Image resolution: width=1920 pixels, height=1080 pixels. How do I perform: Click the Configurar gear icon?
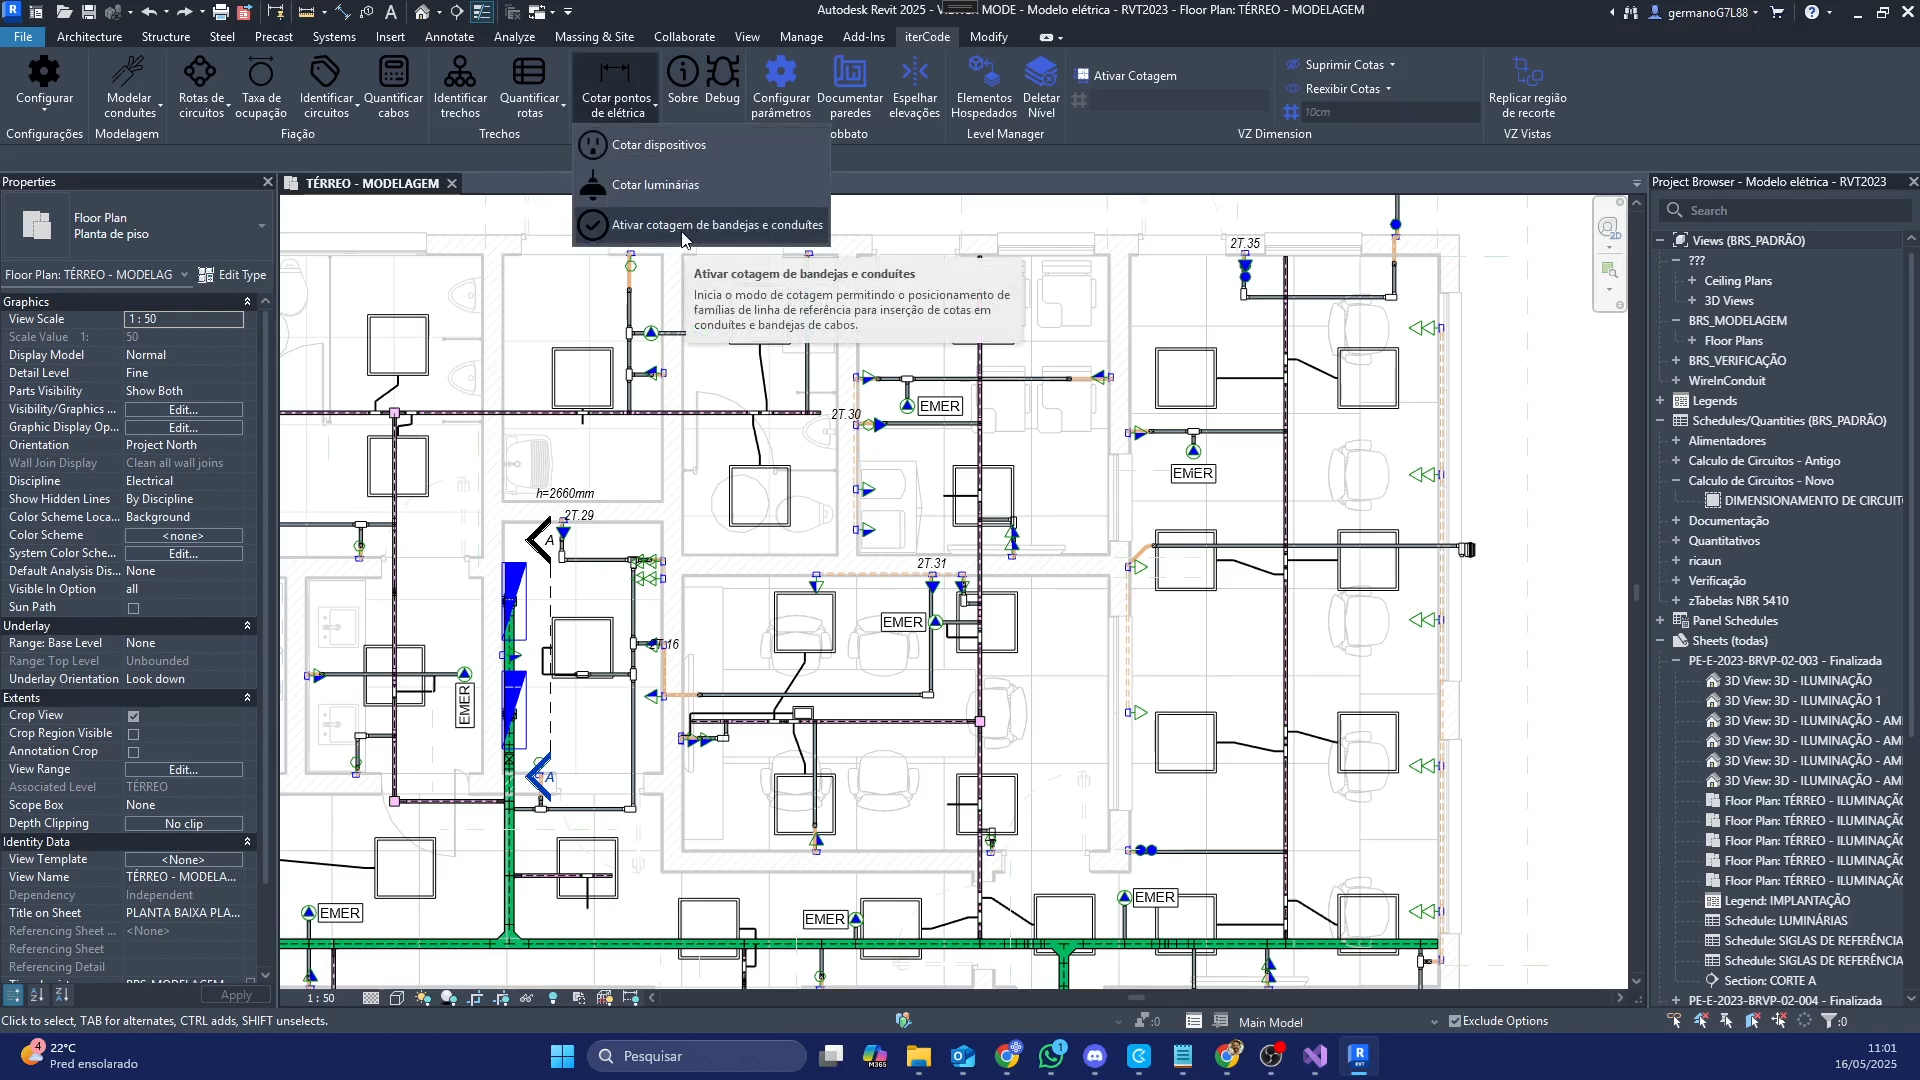pos(44,73)
